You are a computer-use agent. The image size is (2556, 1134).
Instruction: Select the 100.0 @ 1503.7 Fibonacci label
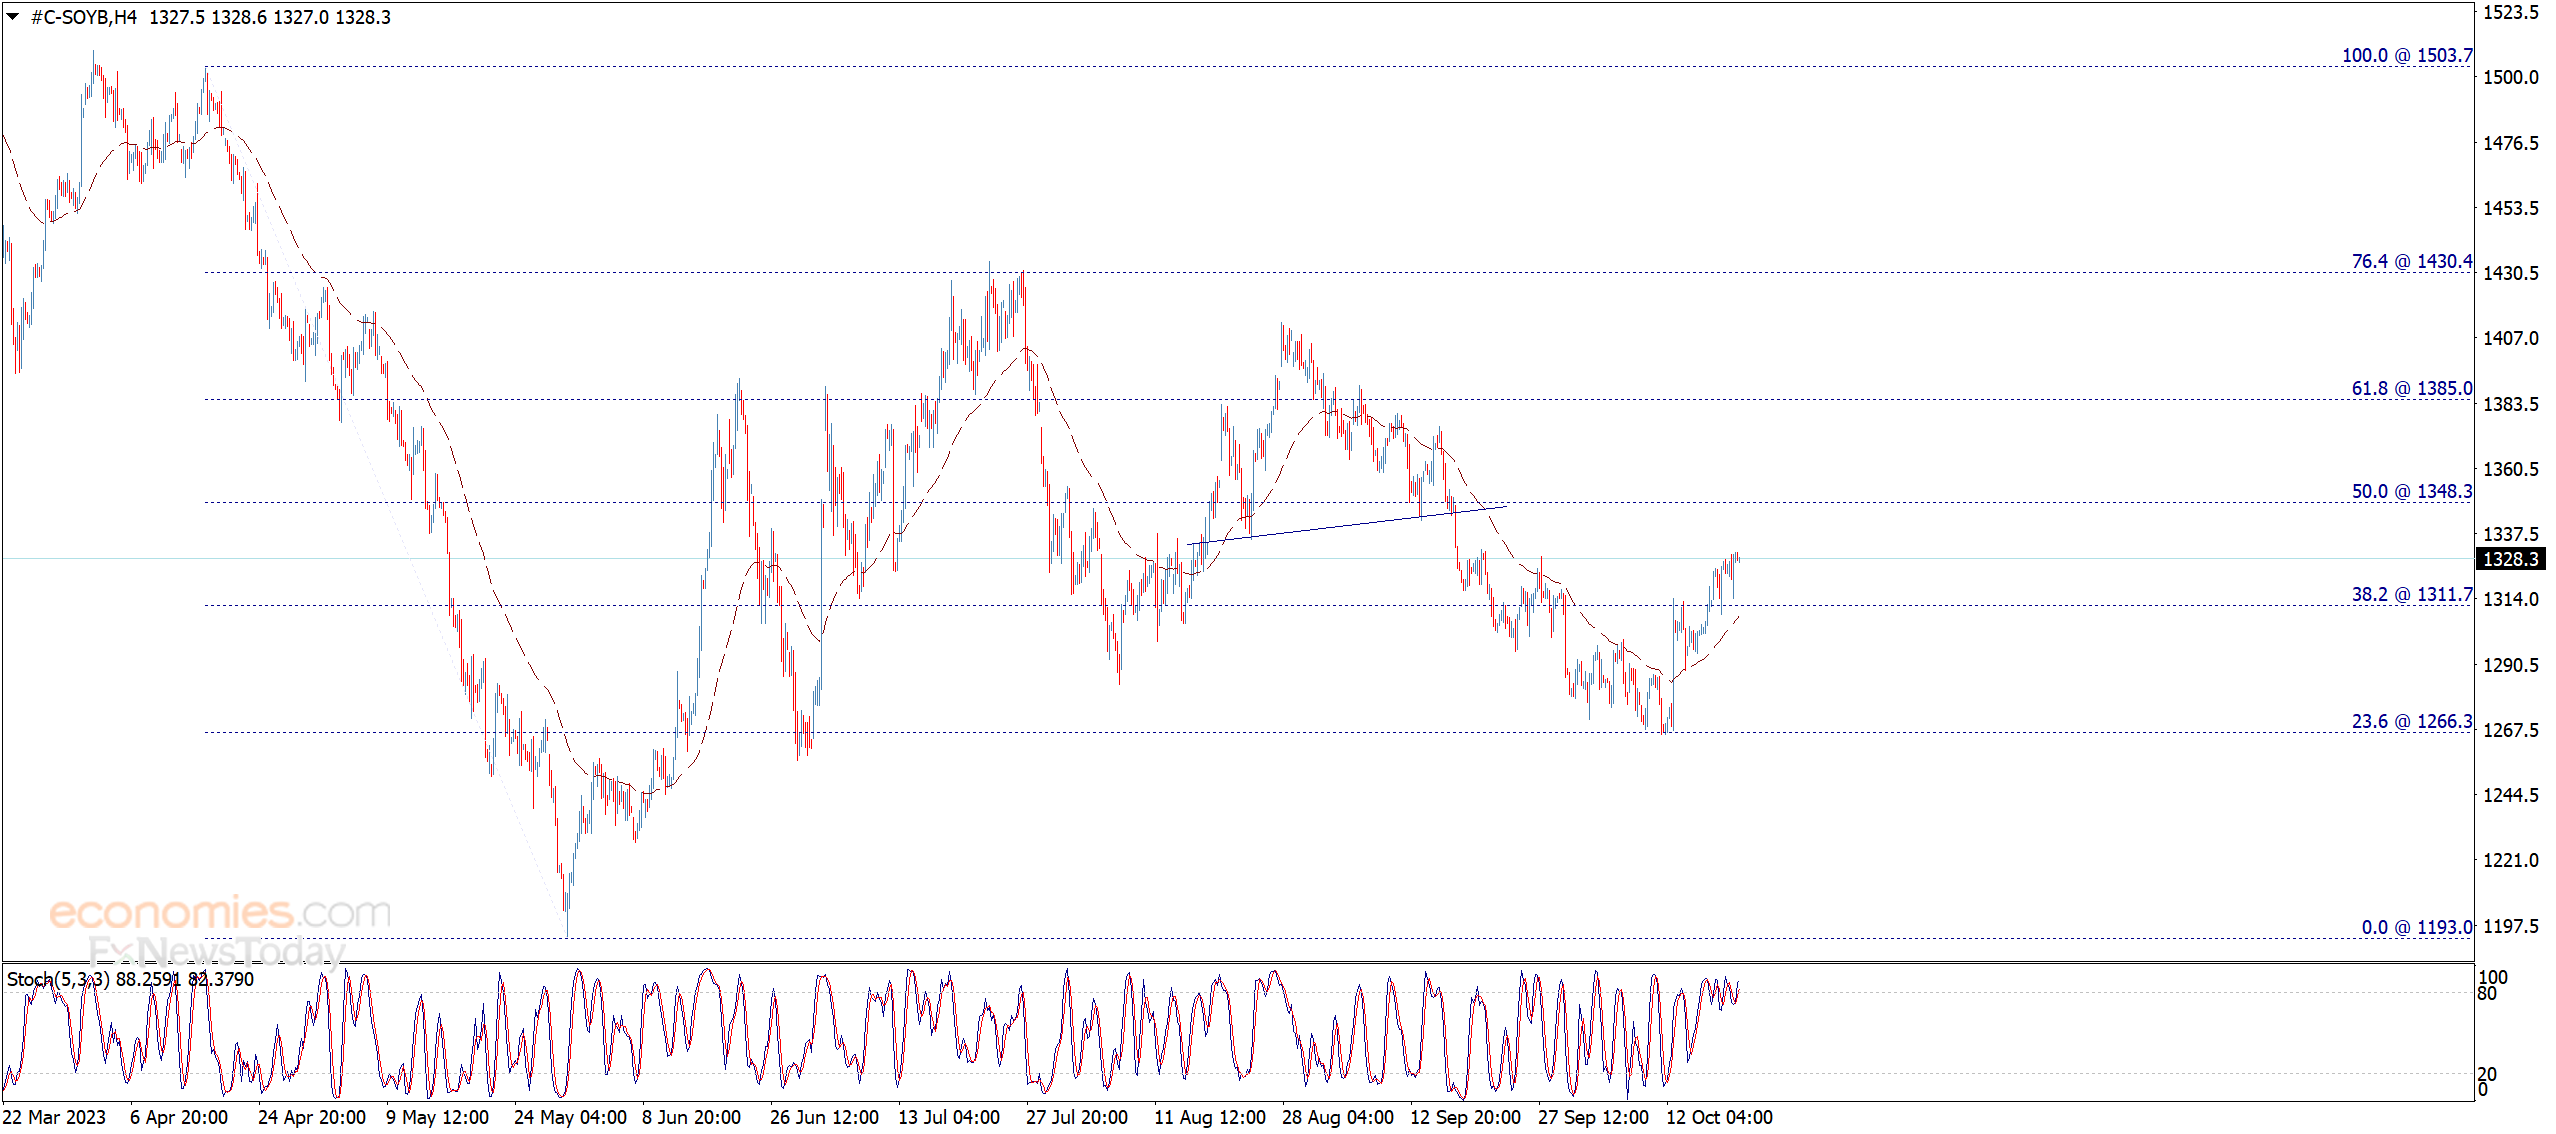point(2407,55)
